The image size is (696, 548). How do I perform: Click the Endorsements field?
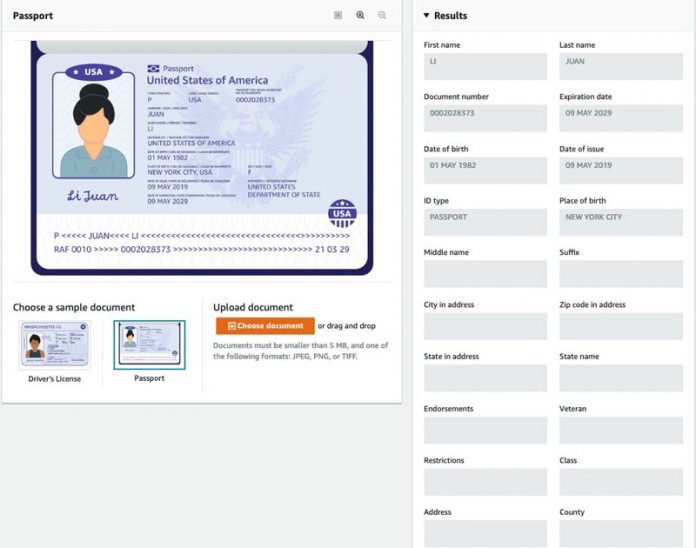pyautogui.click(x=485, y=430)
